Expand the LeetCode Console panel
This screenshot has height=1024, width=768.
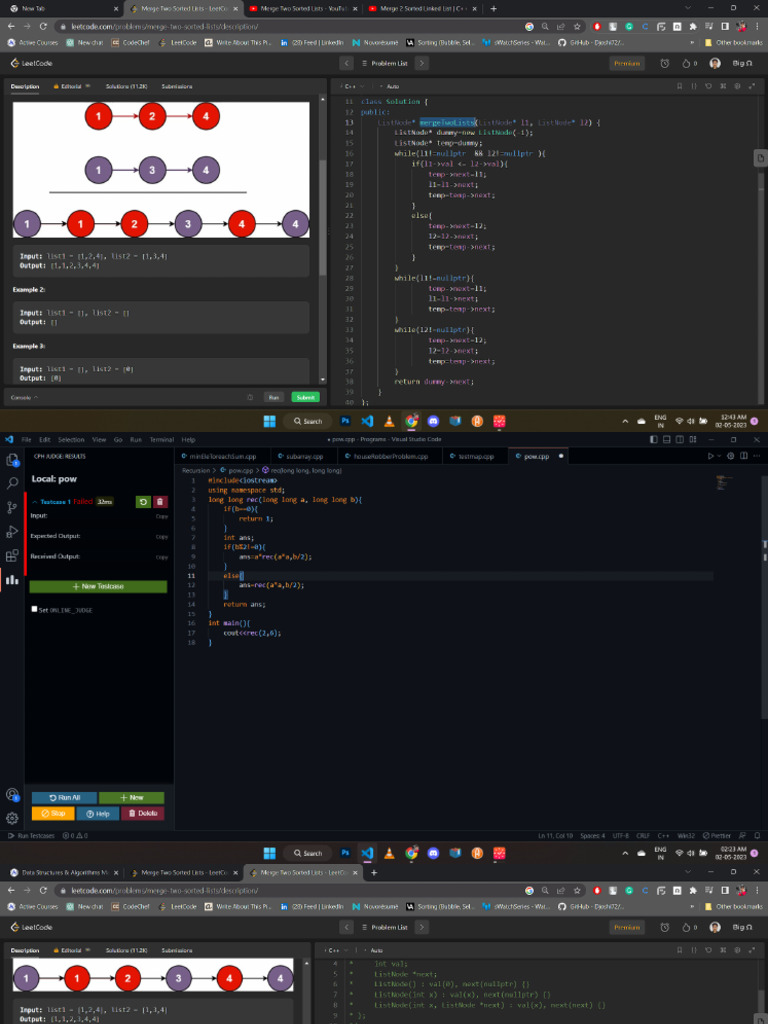coord(24,397)
